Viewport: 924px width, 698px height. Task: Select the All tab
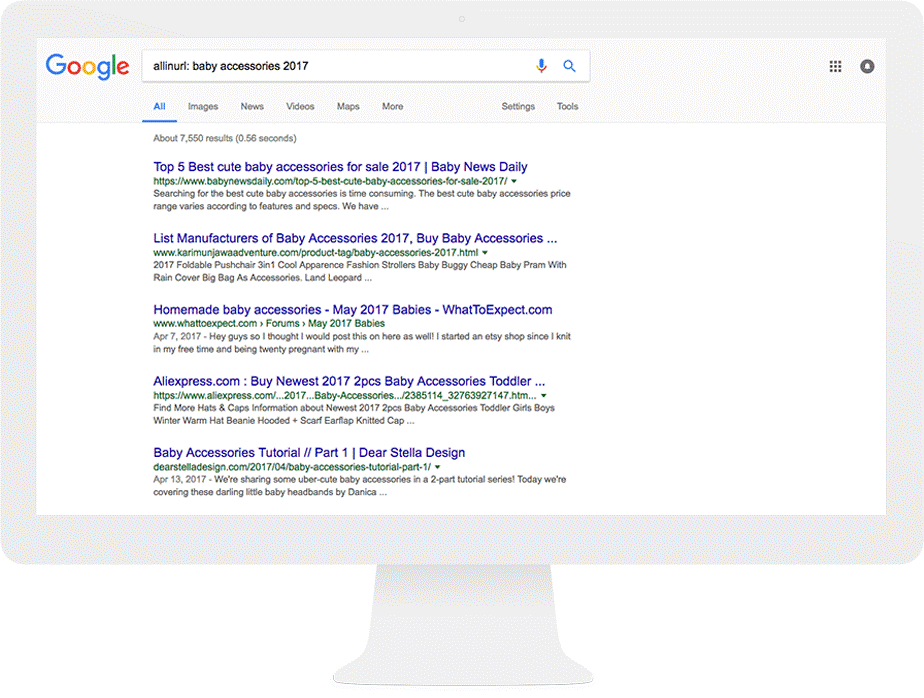[159, 107]
